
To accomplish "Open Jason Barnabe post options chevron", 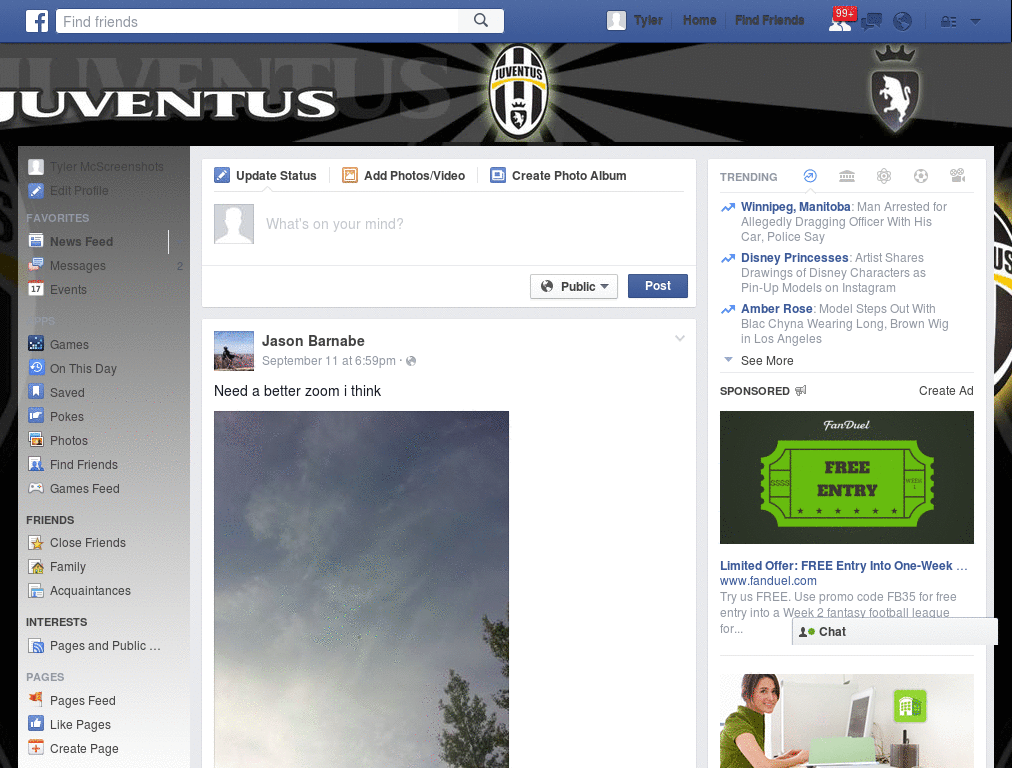I will tap(680, 338).
